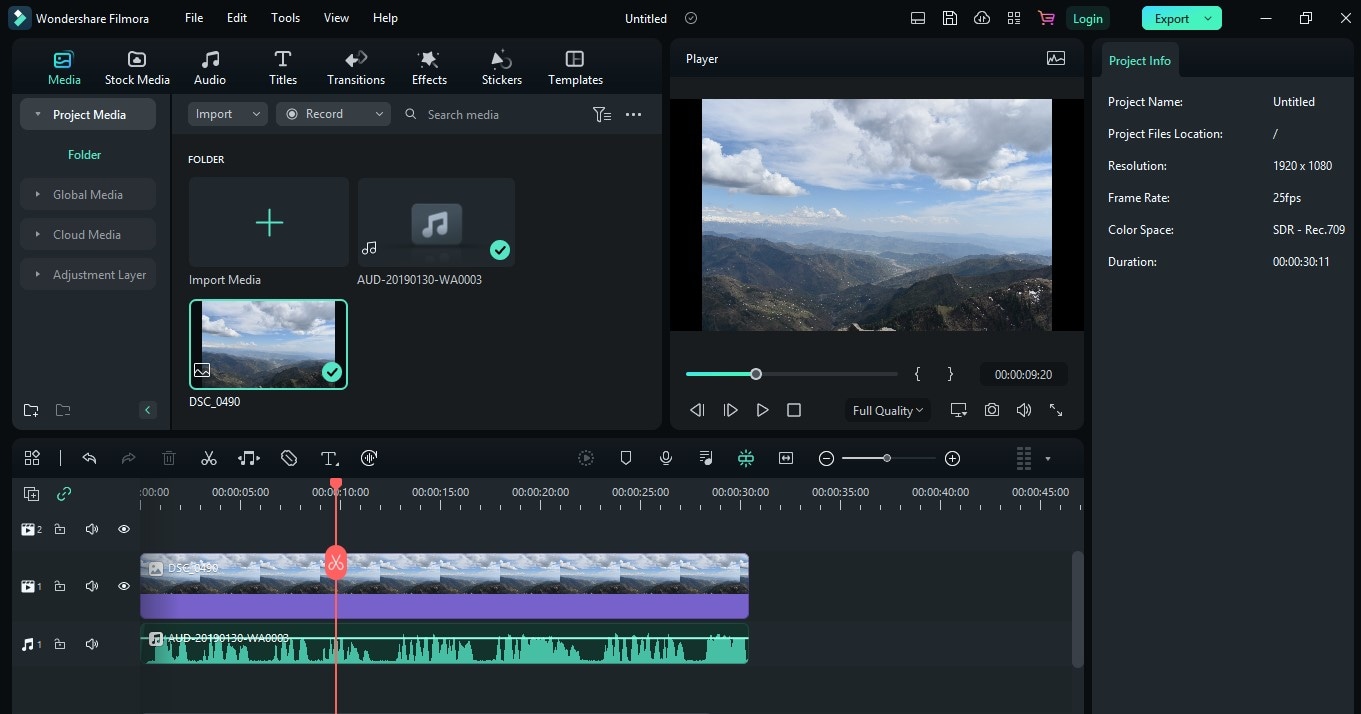Screen dimensions: 1361x714
Task: Click the player volume speaker icon
Action: point(1023,410)
